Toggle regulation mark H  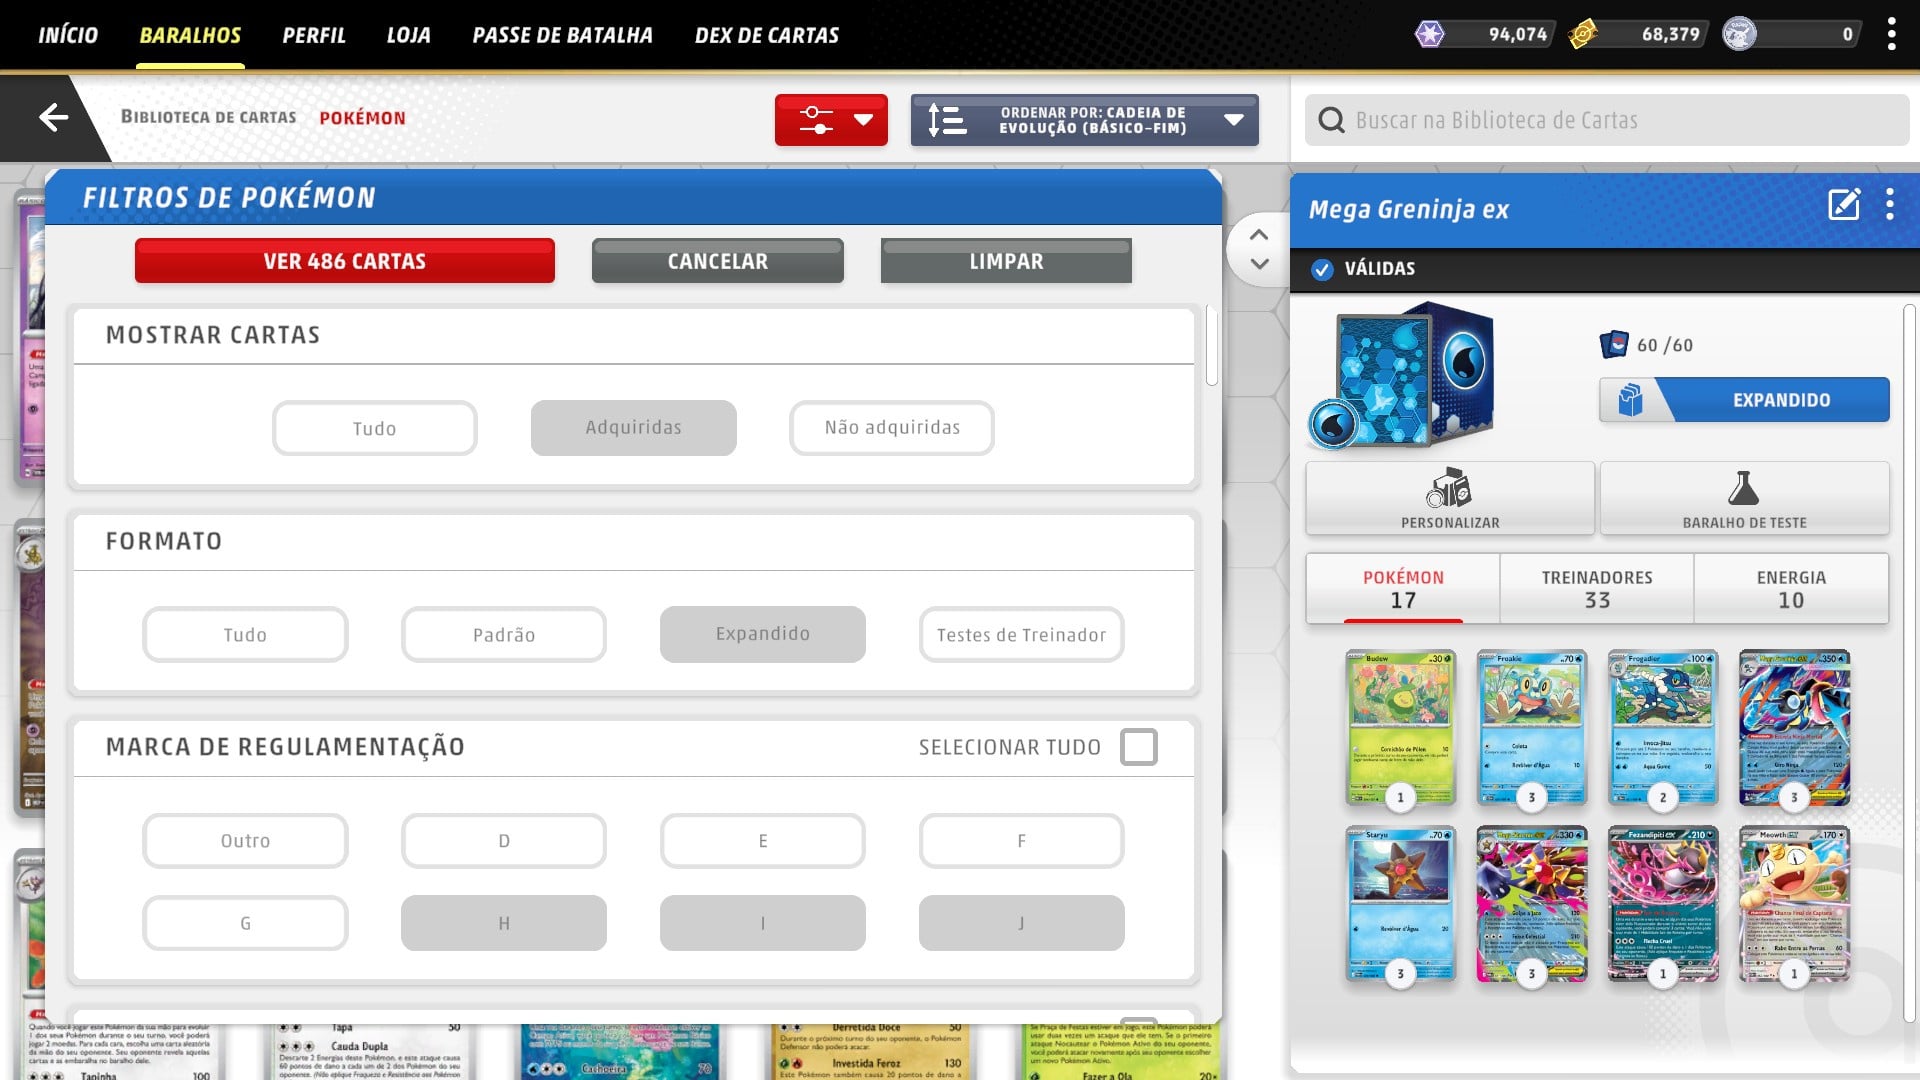tap(504, 923)
